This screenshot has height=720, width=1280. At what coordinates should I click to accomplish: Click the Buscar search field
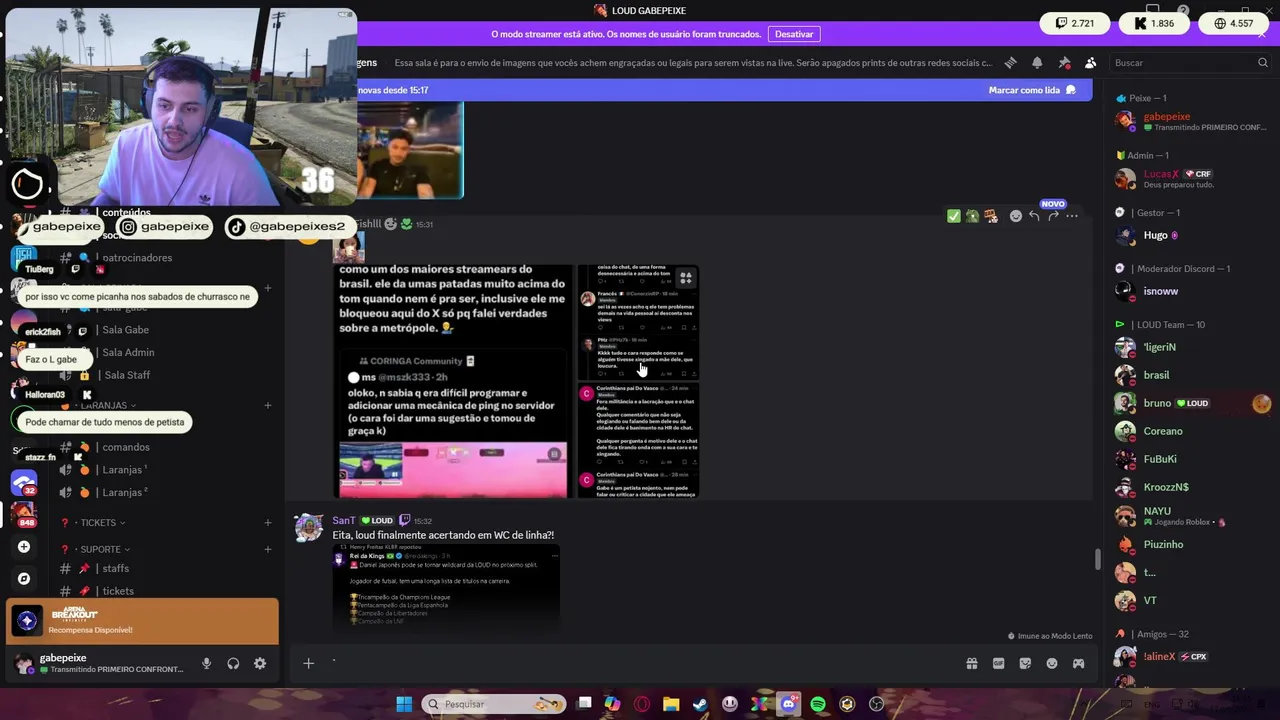[x=1189, y=62]
